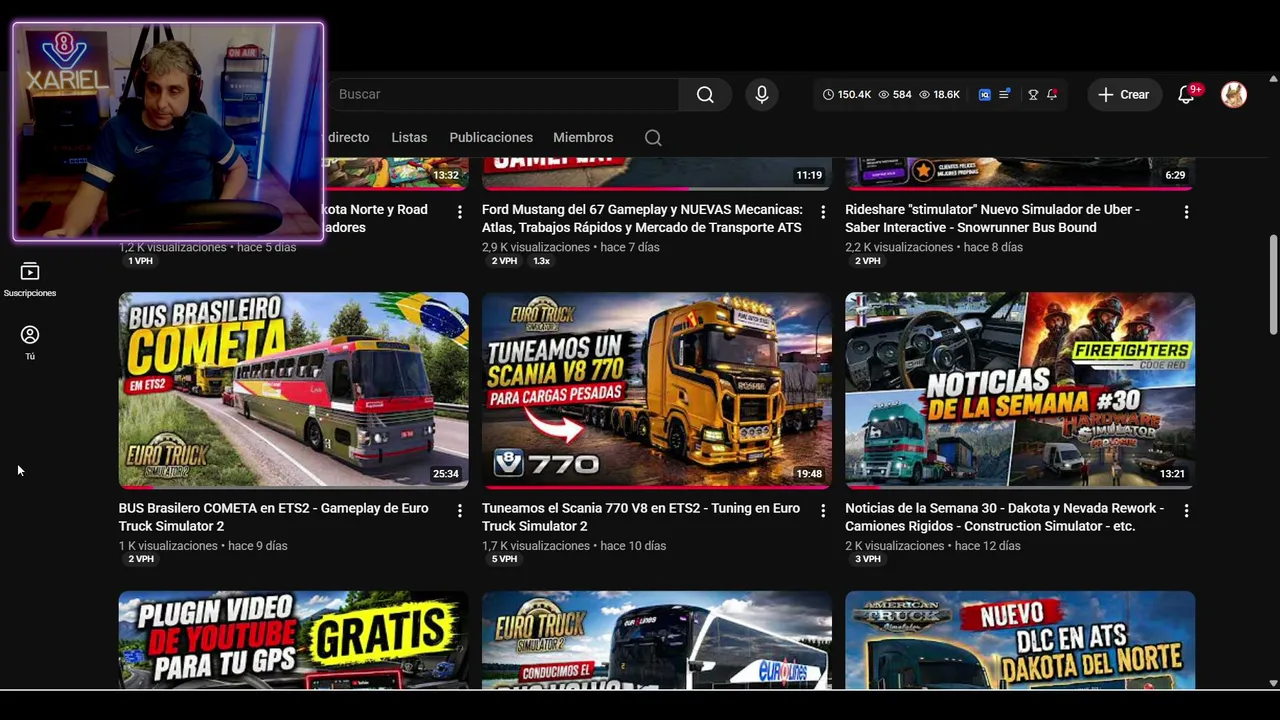Open options for BUS Brasilero COMETA video

[x=460, y=511]
